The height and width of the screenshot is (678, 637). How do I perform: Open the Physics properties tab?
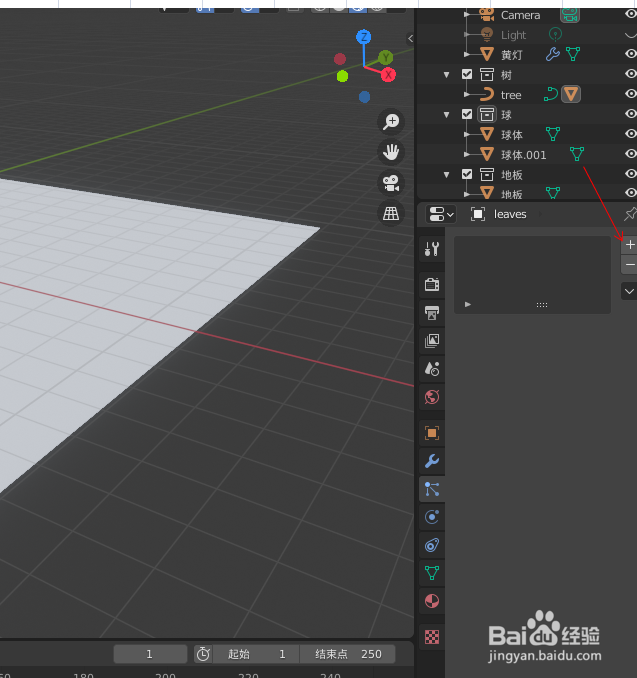(432, 517)
